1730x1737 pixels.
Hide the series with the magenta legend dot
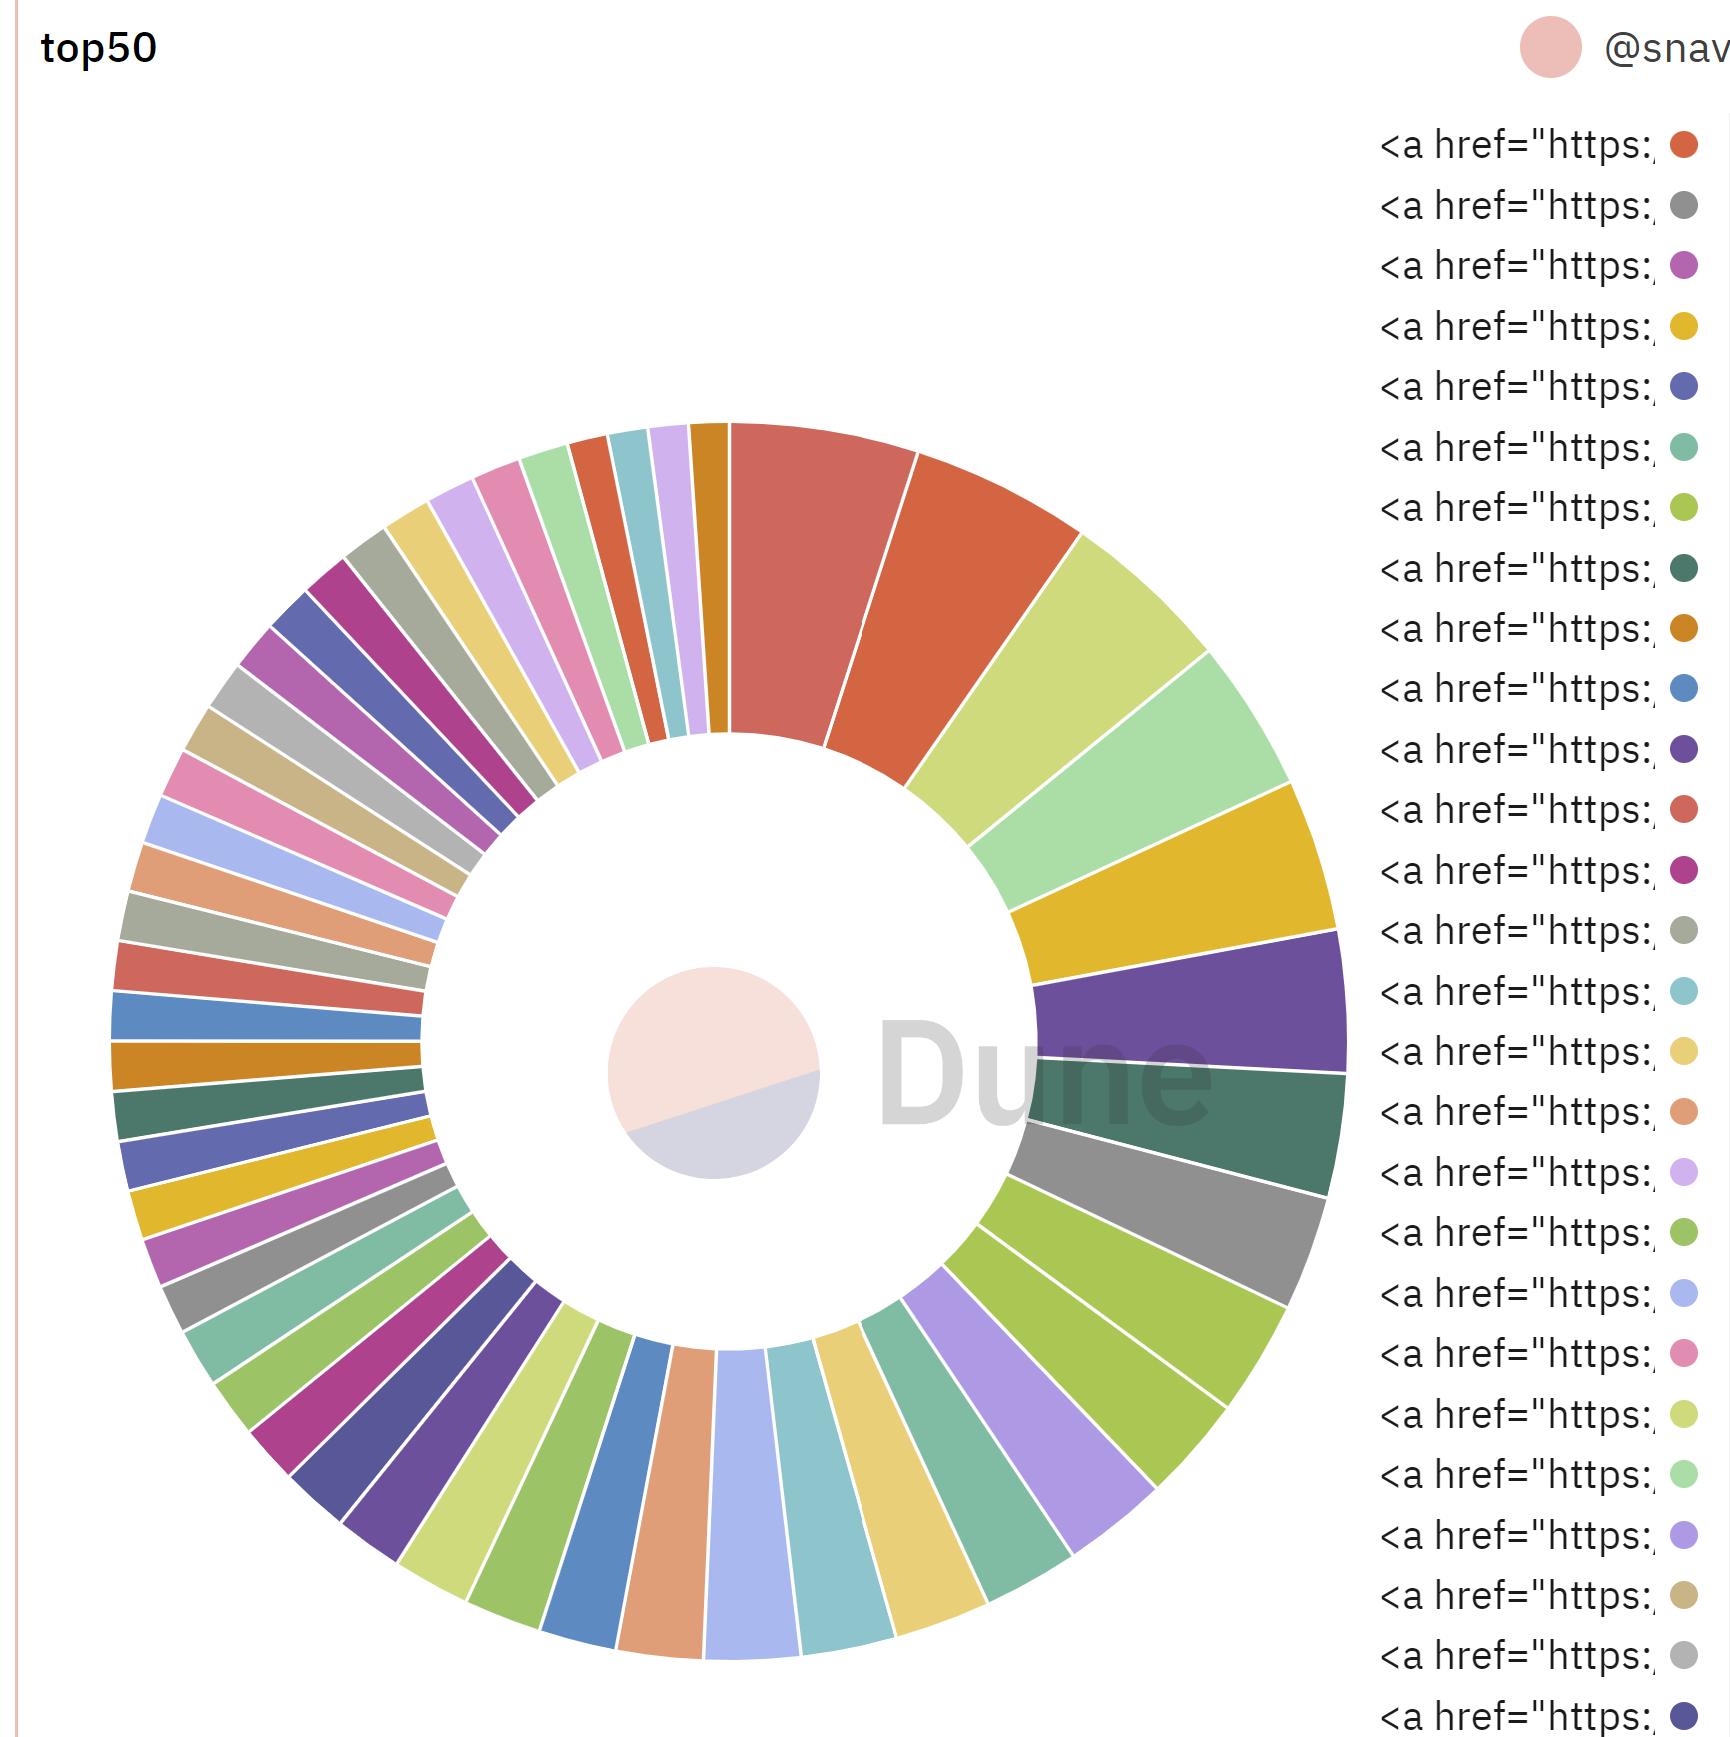point(1538,870)
